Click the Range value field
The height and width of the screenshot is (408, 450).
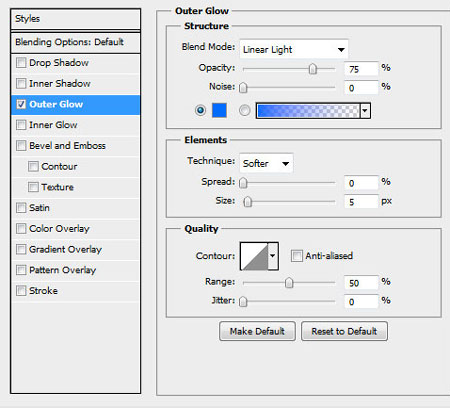click(361, 283)
